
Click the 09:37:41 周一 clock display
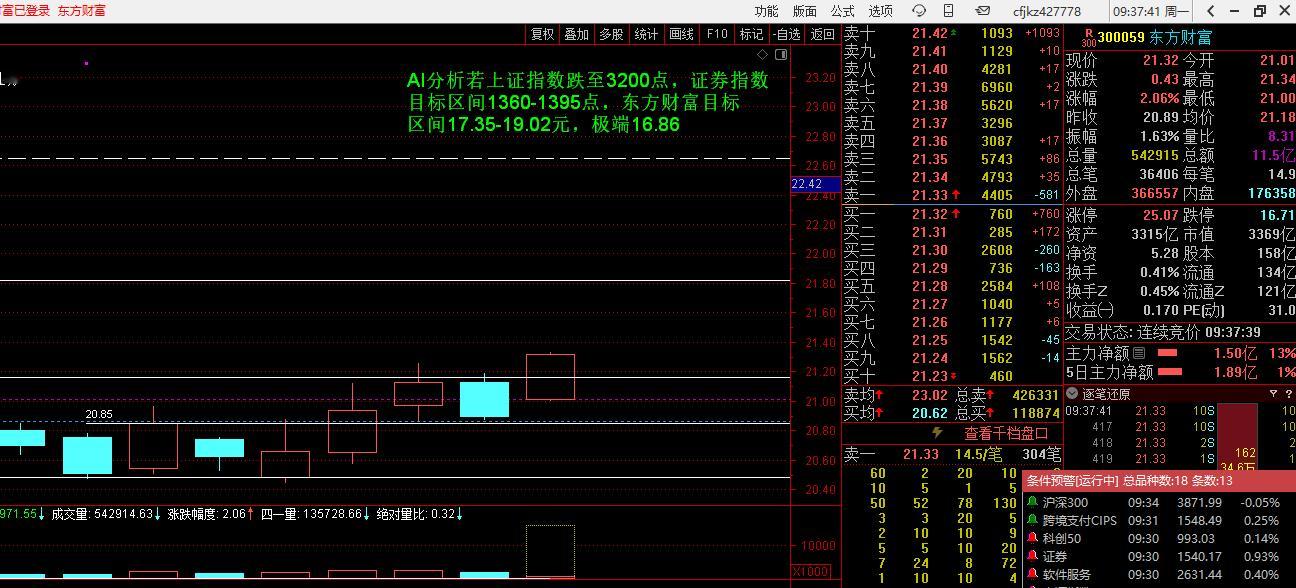[1151, 11]
